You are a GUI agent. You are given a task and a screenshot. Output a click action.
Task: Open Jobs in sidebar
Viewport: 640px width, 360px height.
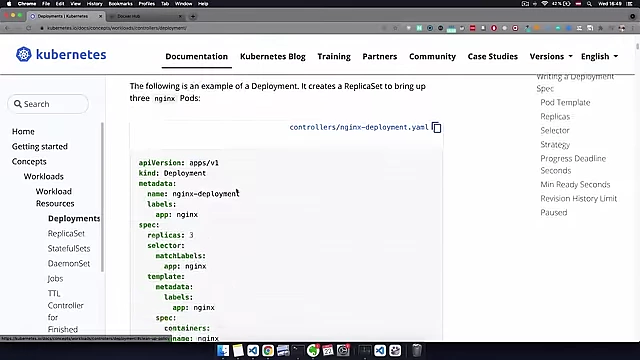click(55, 278)
